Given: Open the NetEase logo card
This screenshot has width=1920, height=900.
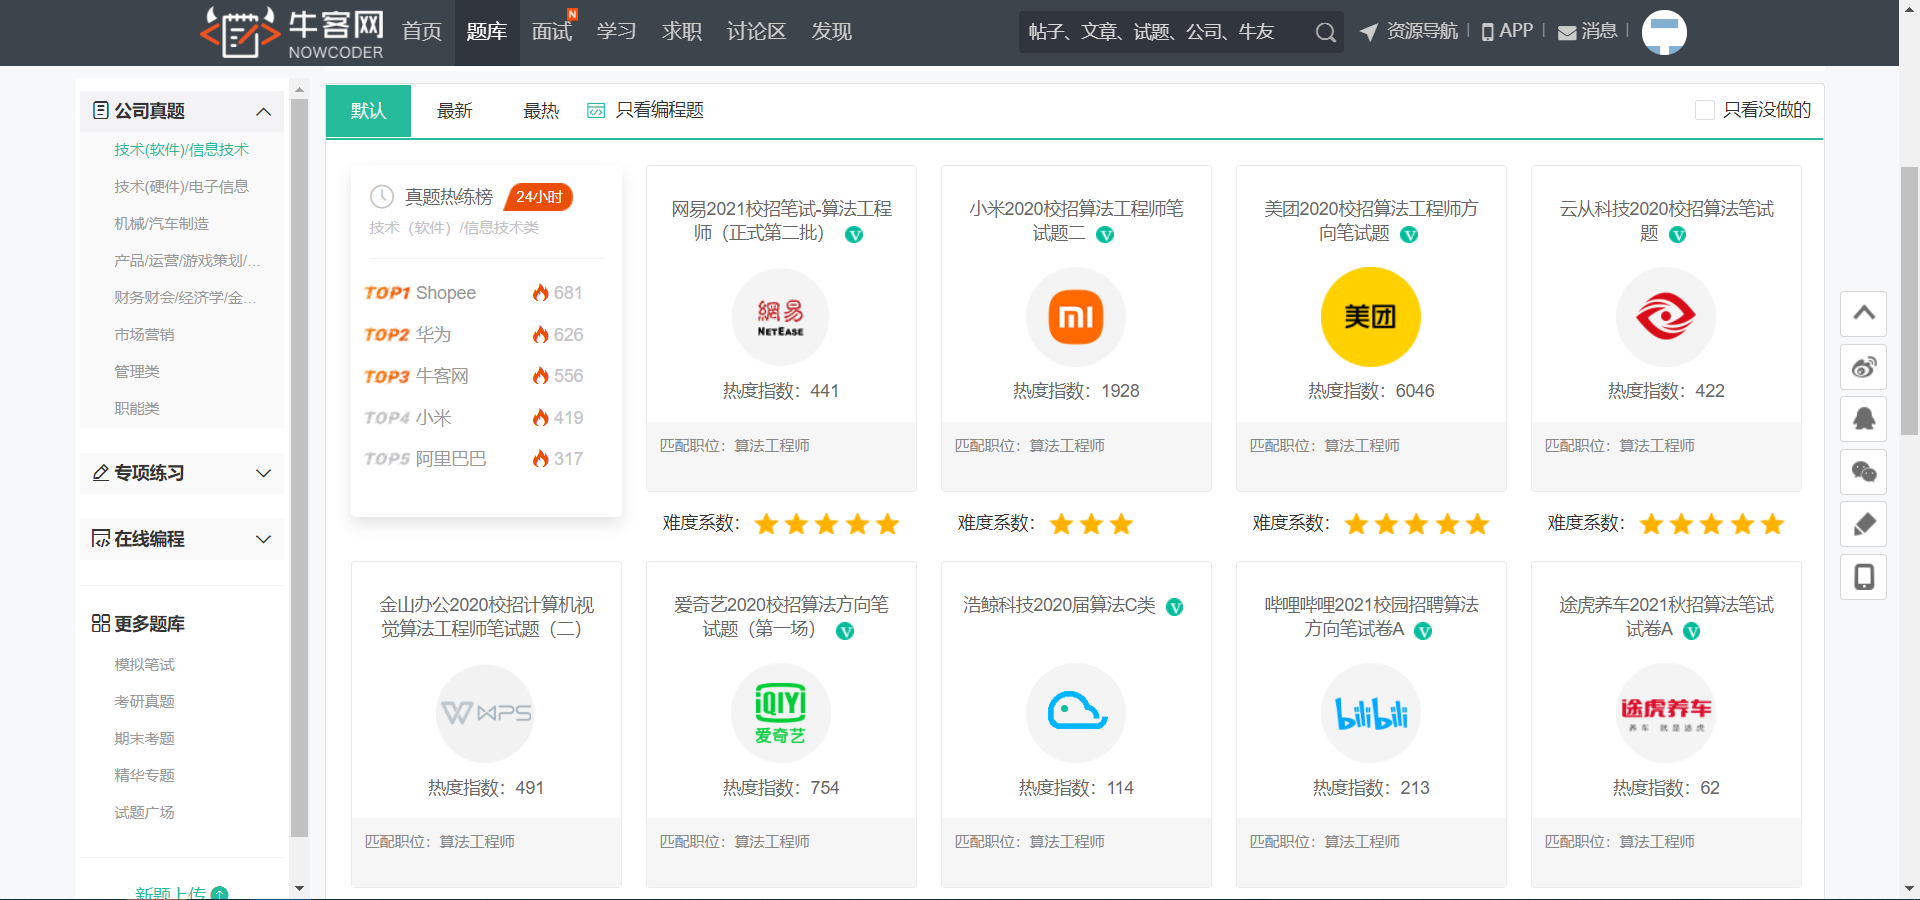Looking at the screenshot, I should (781, 317).
